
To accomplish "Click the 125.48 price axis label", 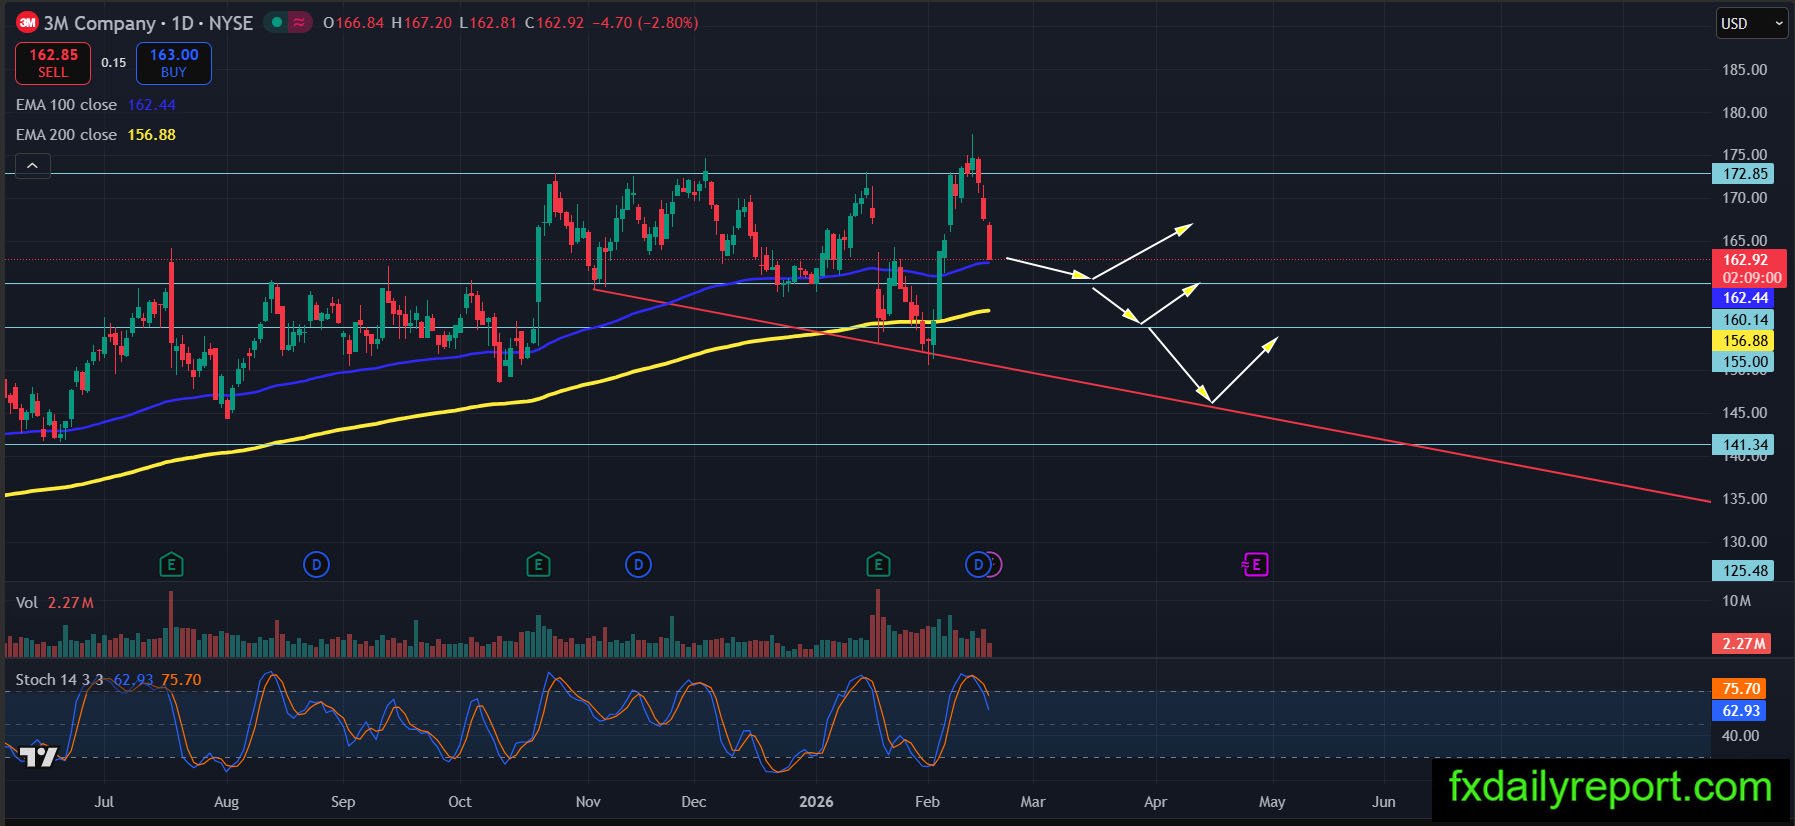I will pyautogui.click(x=1745, y=571).
